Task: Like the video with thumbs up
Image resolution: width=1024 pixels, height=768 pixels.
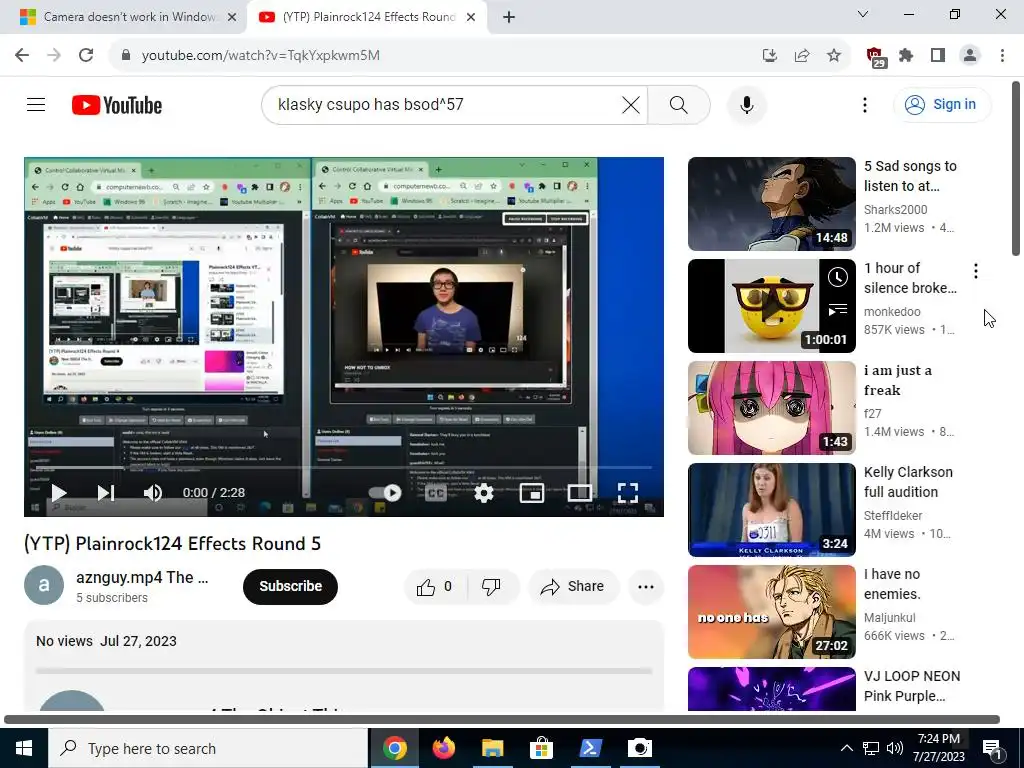Action: coord(436,586)
